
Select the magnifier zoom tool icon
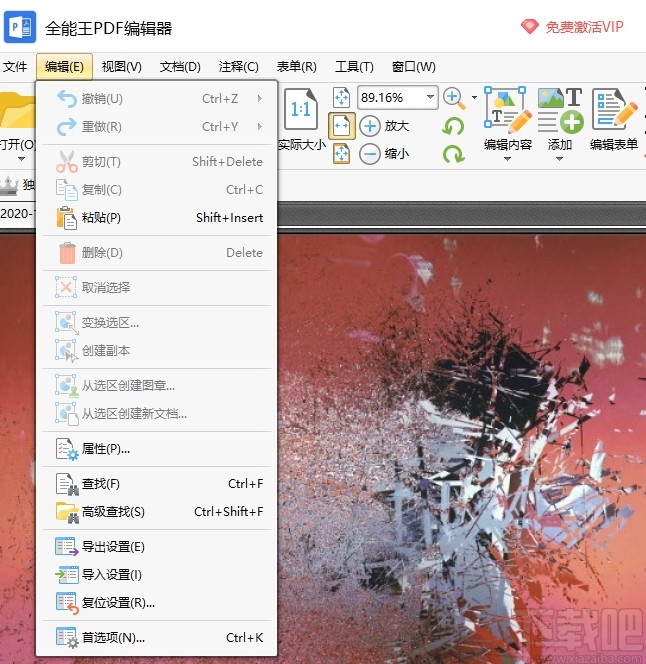[454, 98]
